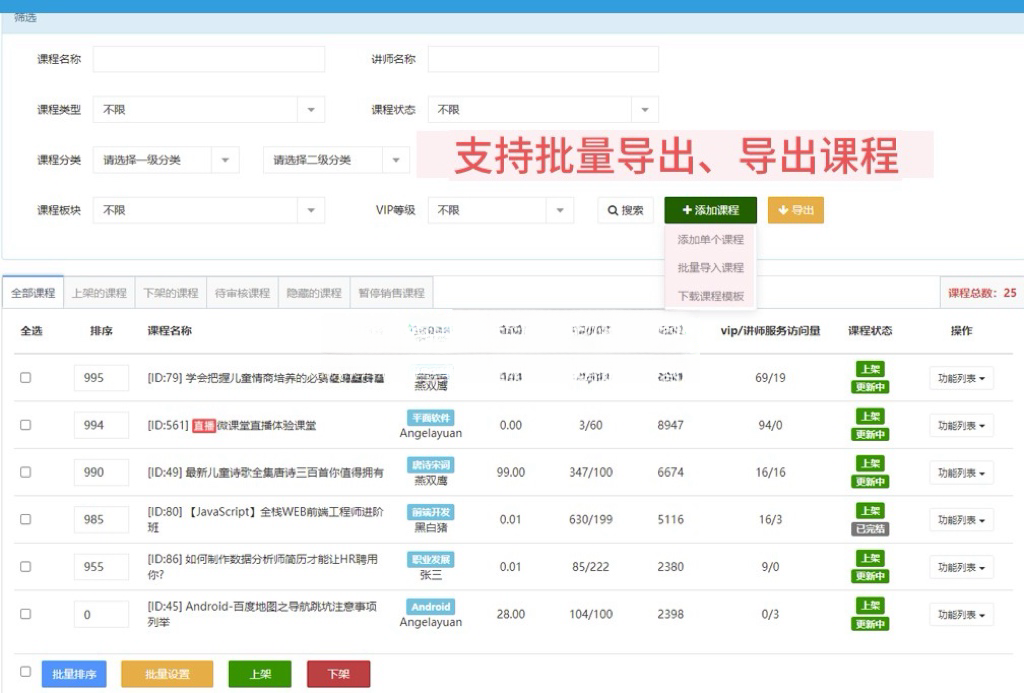Check the box for the Android course row
Image resolution: width=1024 pixels, height=693 pixels.
[x=26, y=614]
